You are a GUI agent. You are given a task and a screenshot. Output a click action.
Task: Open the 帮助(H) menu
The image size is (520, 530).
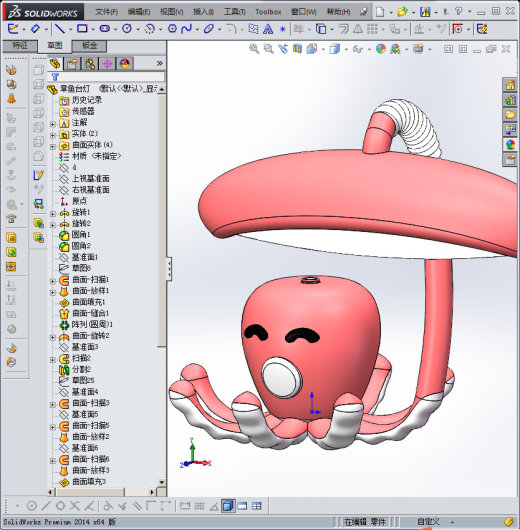pos(338,12)
